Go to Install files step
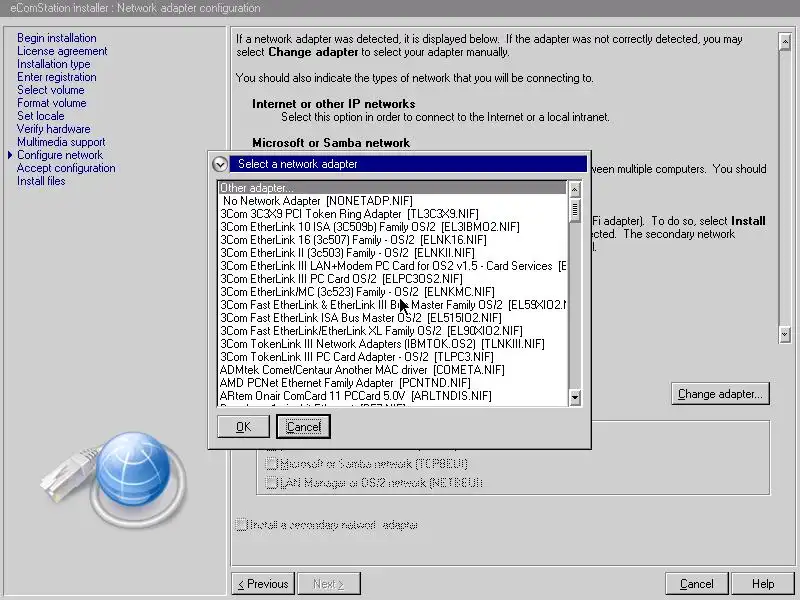The height and width of the screenshot is (600, 800). [x=41, y=181]
